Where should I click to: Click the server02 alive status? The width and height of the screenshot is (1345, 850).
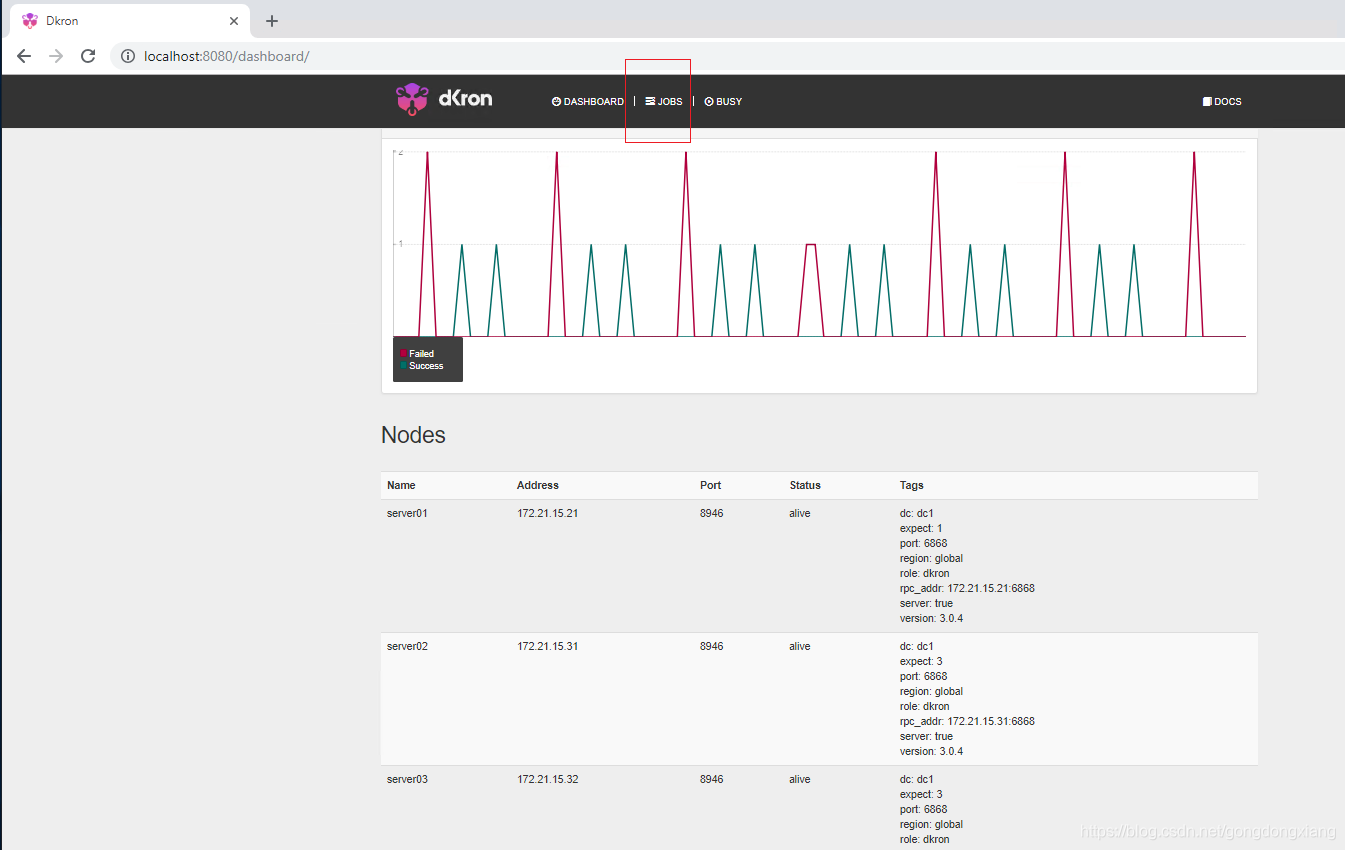pyautogui.click(x=800, y=646)
